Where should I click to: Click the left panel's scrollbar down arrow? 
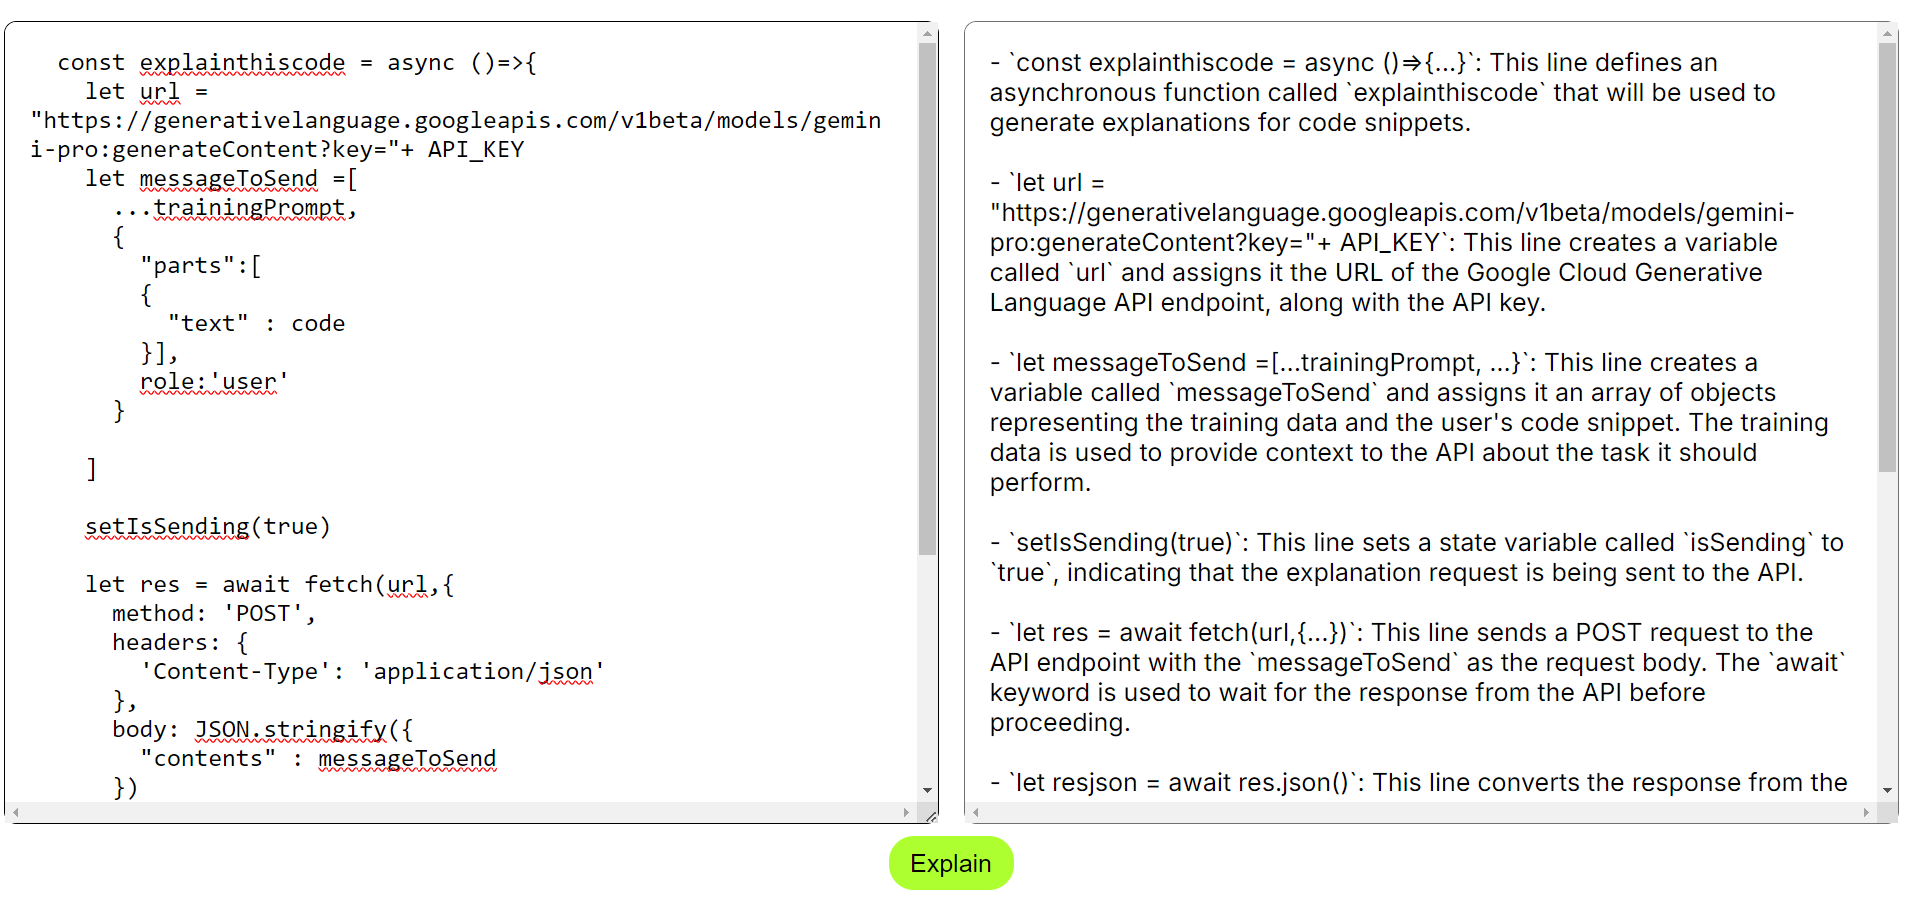928,790
